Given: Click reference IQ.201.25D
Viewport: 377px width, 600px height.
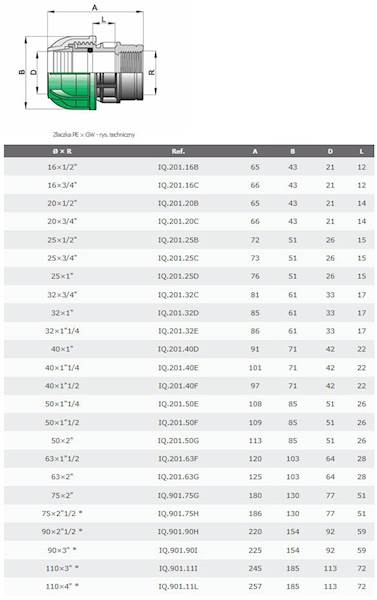Looking at the screenshot, I should coord(178,276).
